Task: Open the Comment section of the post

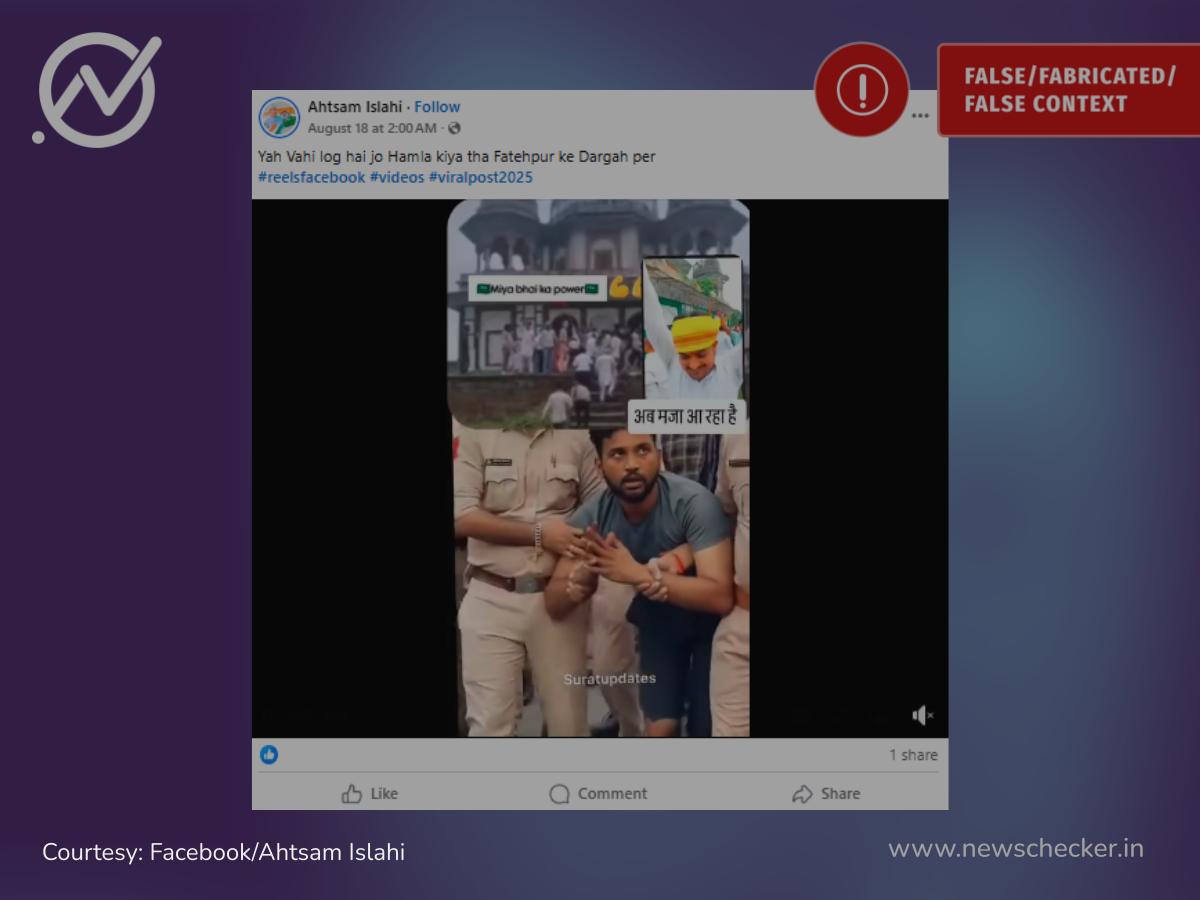Action: click(x=598, y=793)
